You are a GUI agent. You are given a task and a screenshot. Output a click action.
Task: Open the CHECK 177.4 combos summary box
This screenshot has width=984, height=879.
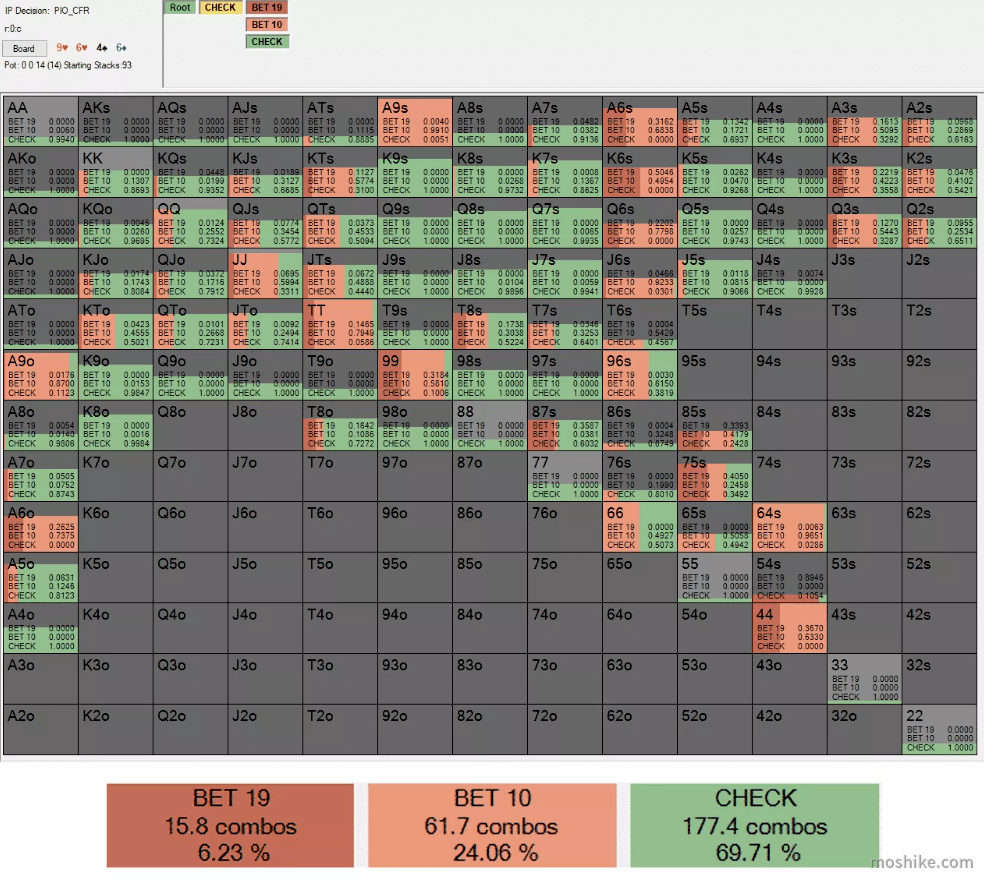(x=754, y=825)
